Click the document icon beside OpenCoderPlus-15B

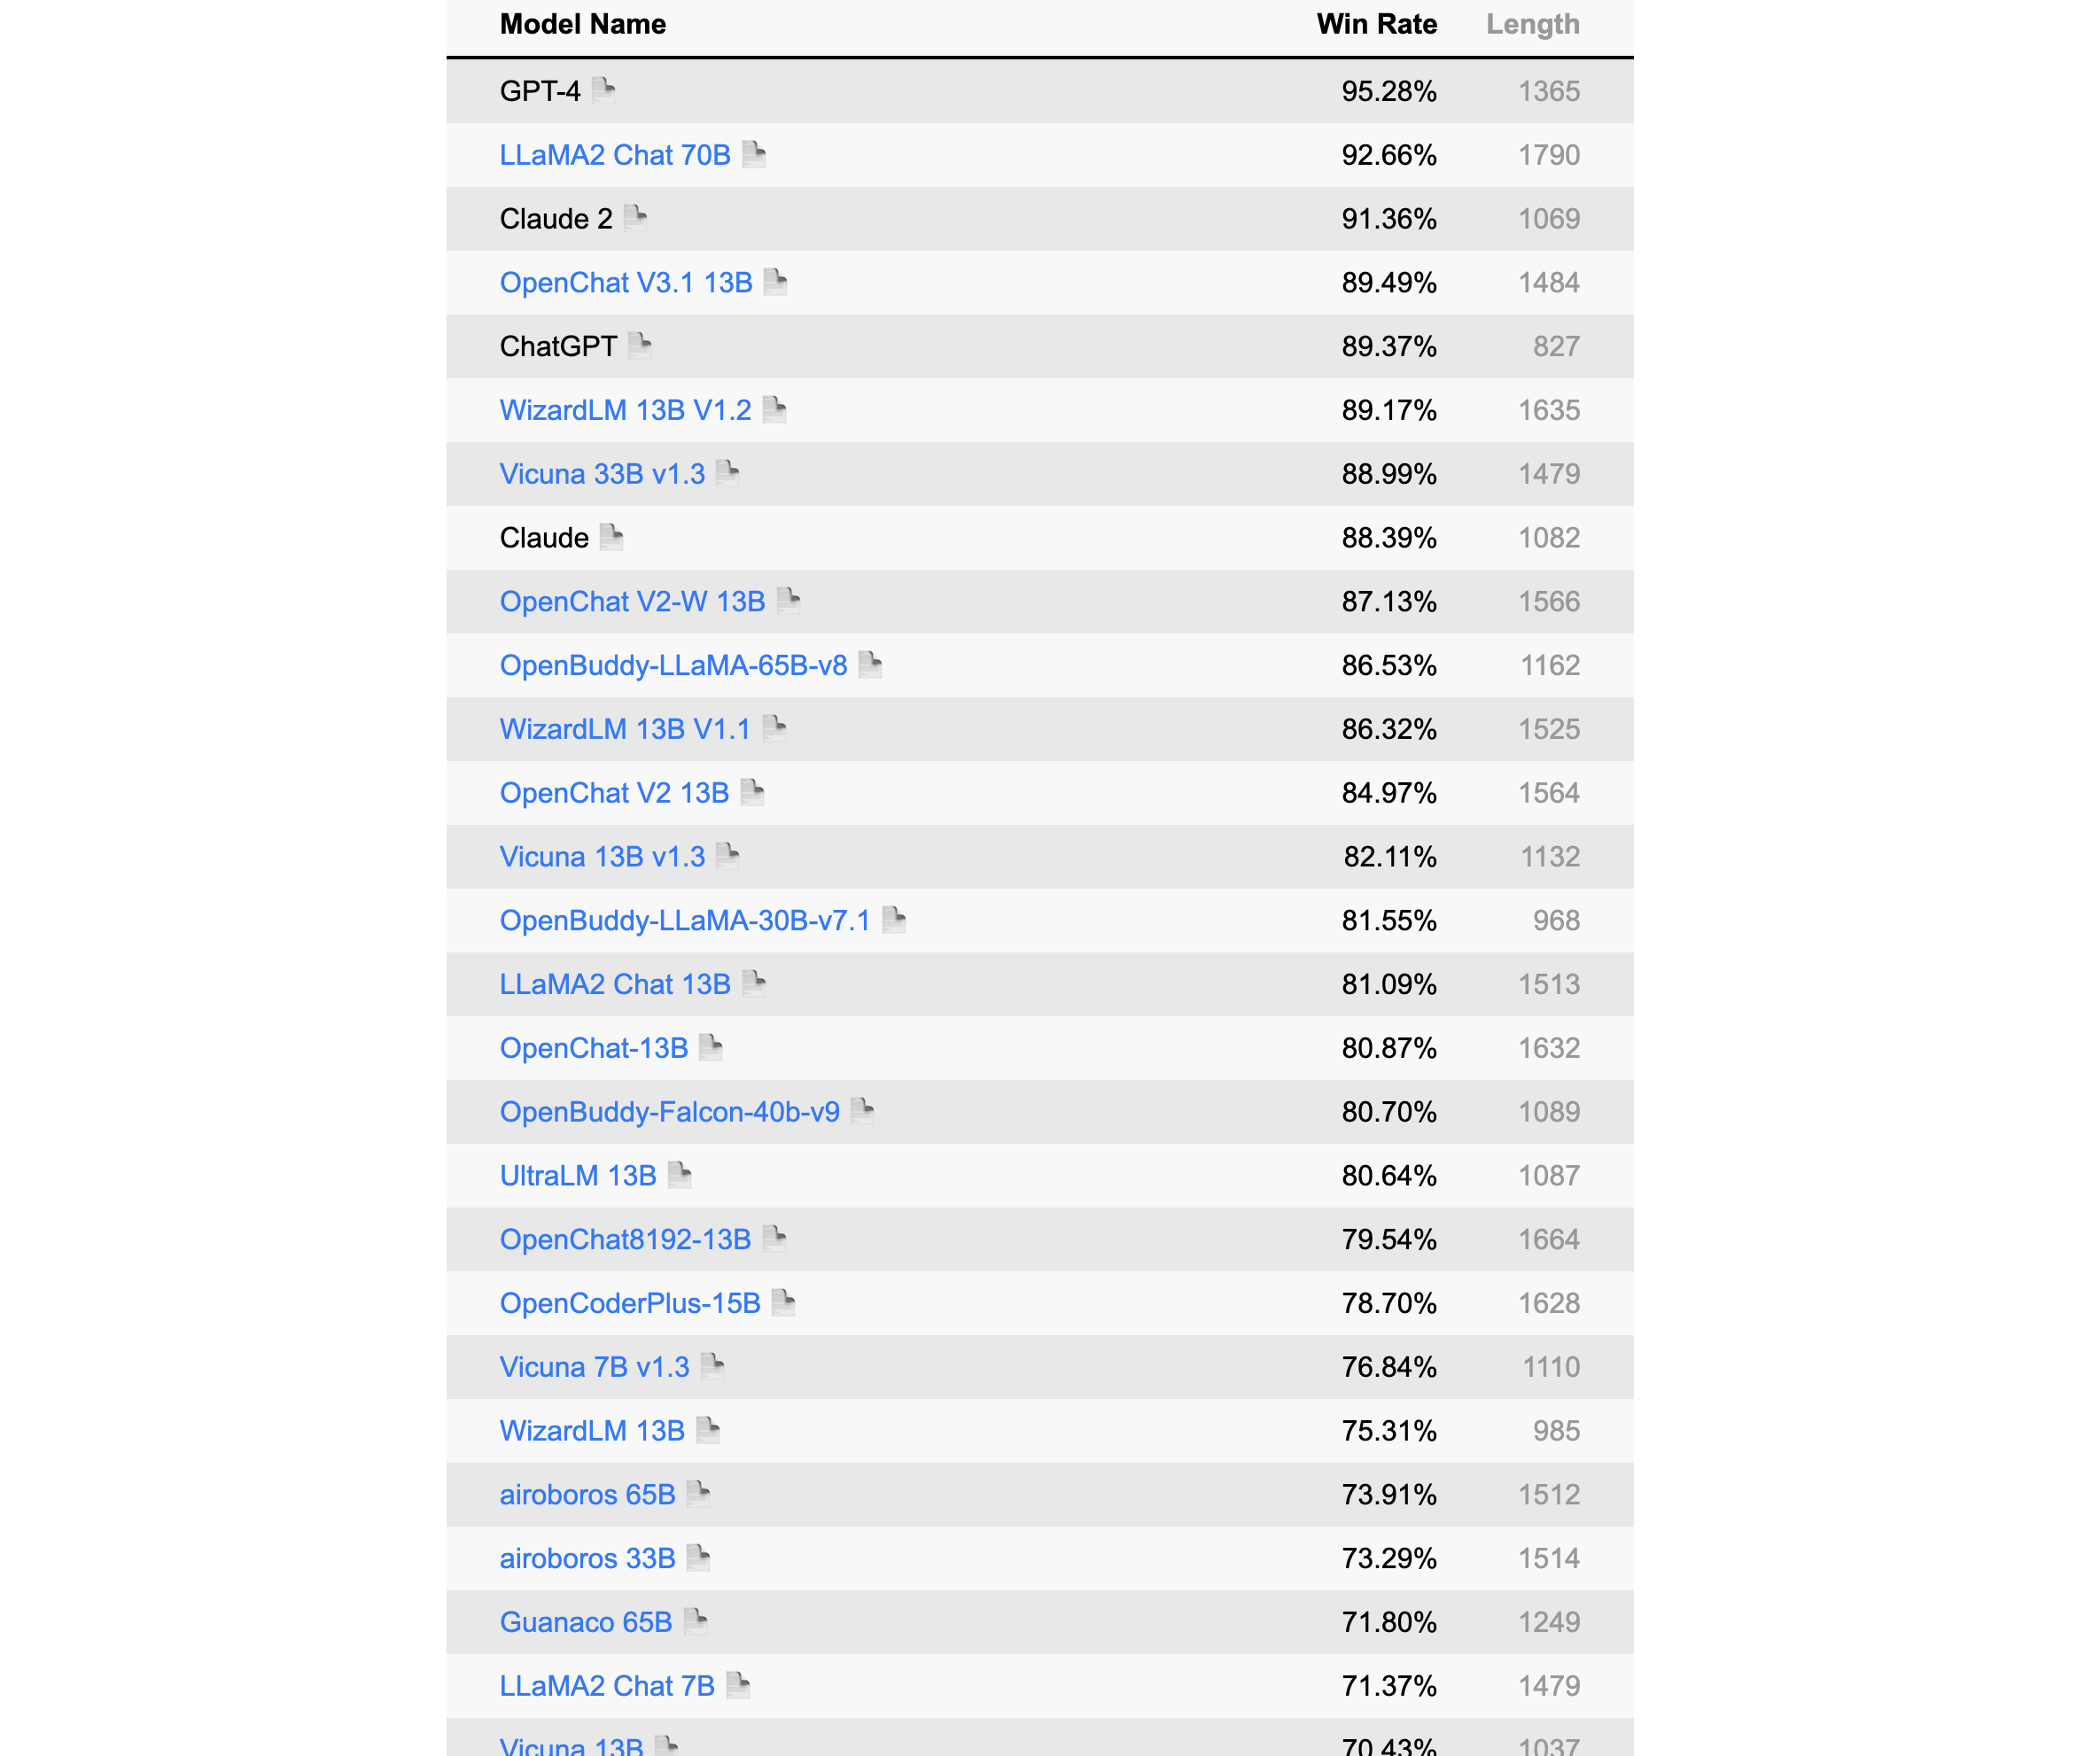coord(783,1303)
